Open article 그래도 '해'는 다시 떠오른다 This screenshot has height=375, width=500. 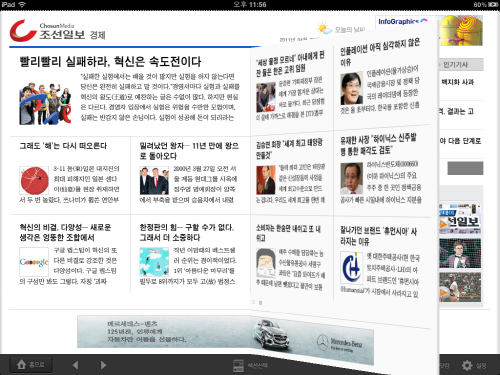63,146
